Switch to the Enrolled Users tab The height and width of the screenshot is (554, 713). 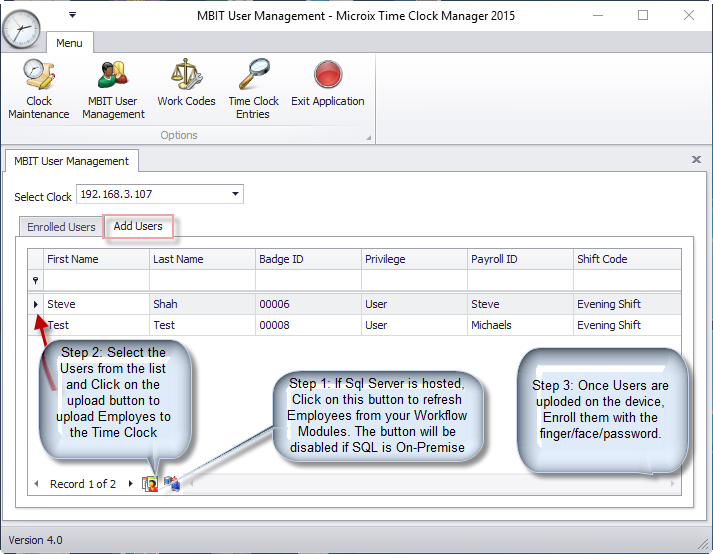click(x=61, y=227)
